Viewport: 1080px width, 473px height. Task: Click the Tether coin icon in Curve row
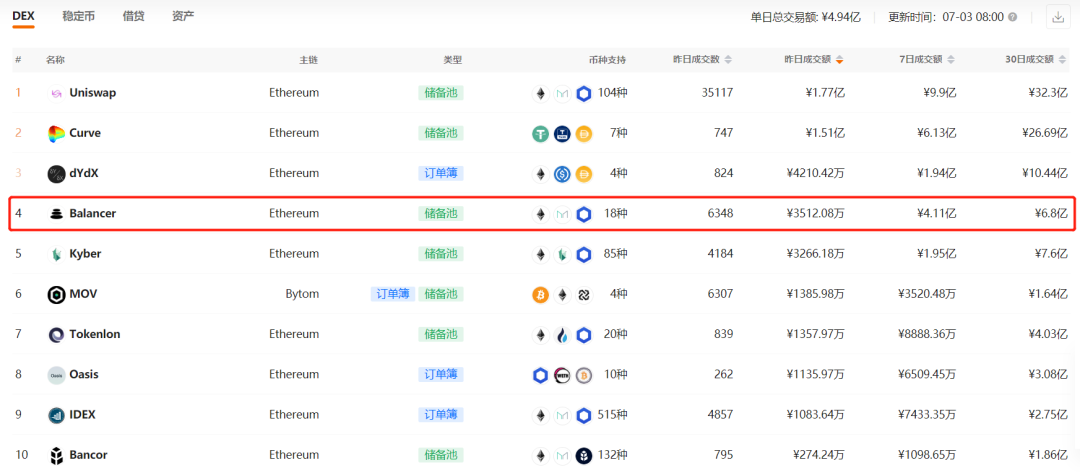coord(541,134)
